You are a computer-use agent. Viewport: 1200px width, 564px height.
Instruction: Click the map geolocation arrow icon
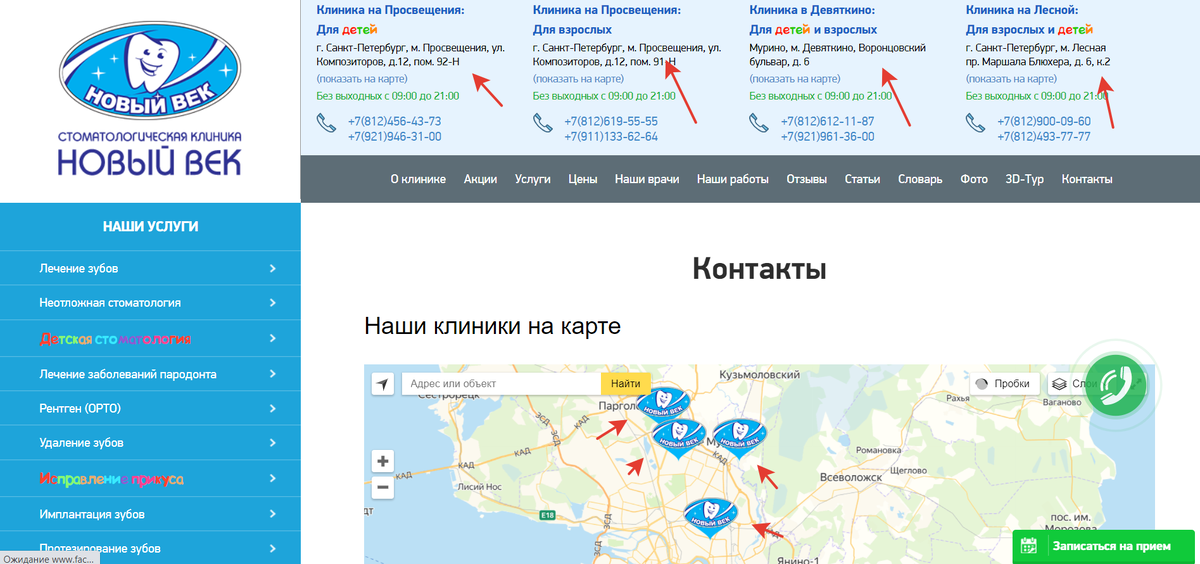point(383,384)
